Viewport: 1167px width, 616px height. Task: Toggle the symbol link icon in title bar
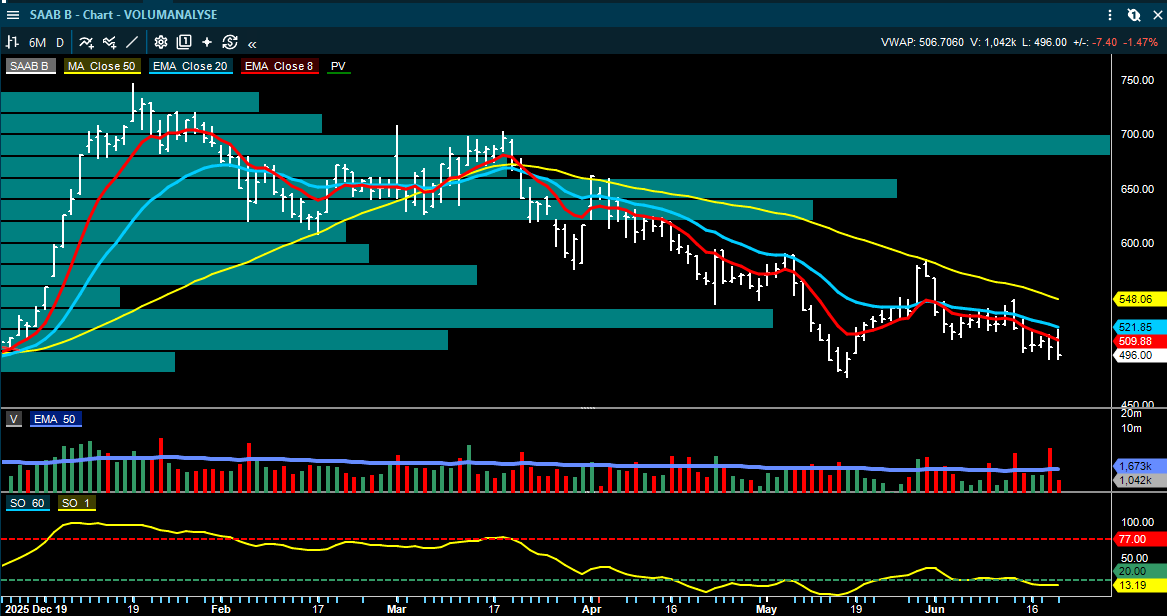coord(1133,14)
